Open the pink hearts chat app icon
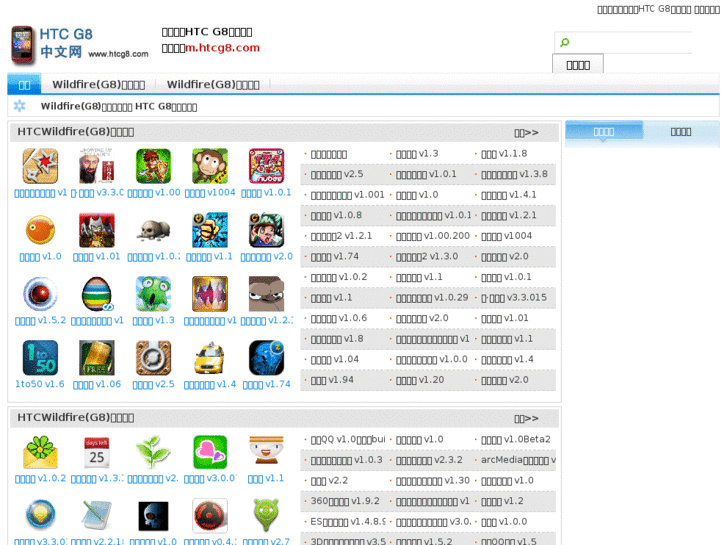The height and width of the screenshot is (545, 727). pyautogui.click(x=210, y=452)
